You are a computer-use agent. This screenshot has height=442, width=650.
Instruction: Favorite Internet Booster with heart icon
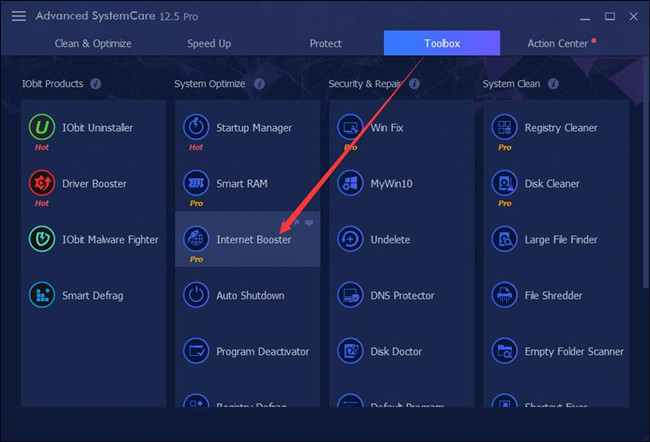(309, 223)
